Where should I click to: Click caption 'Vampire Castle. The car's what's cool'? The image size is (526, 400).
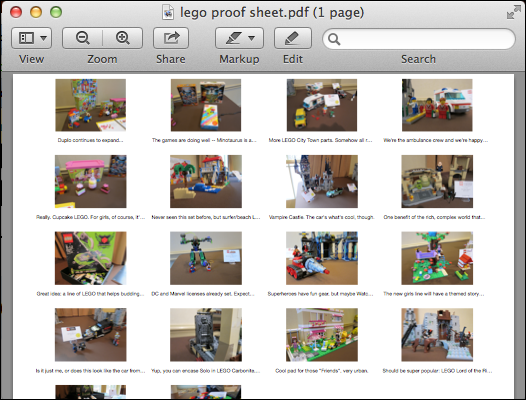[x=321, y=217]
